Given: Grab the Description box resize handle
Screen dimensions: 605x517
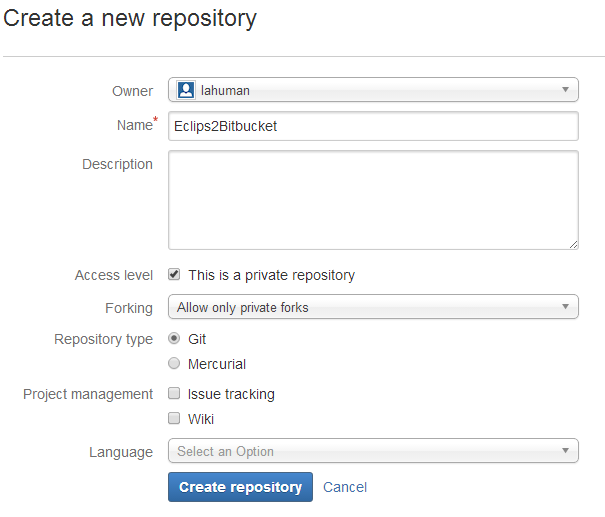Looking at the screenshot, I should (573, 244).
